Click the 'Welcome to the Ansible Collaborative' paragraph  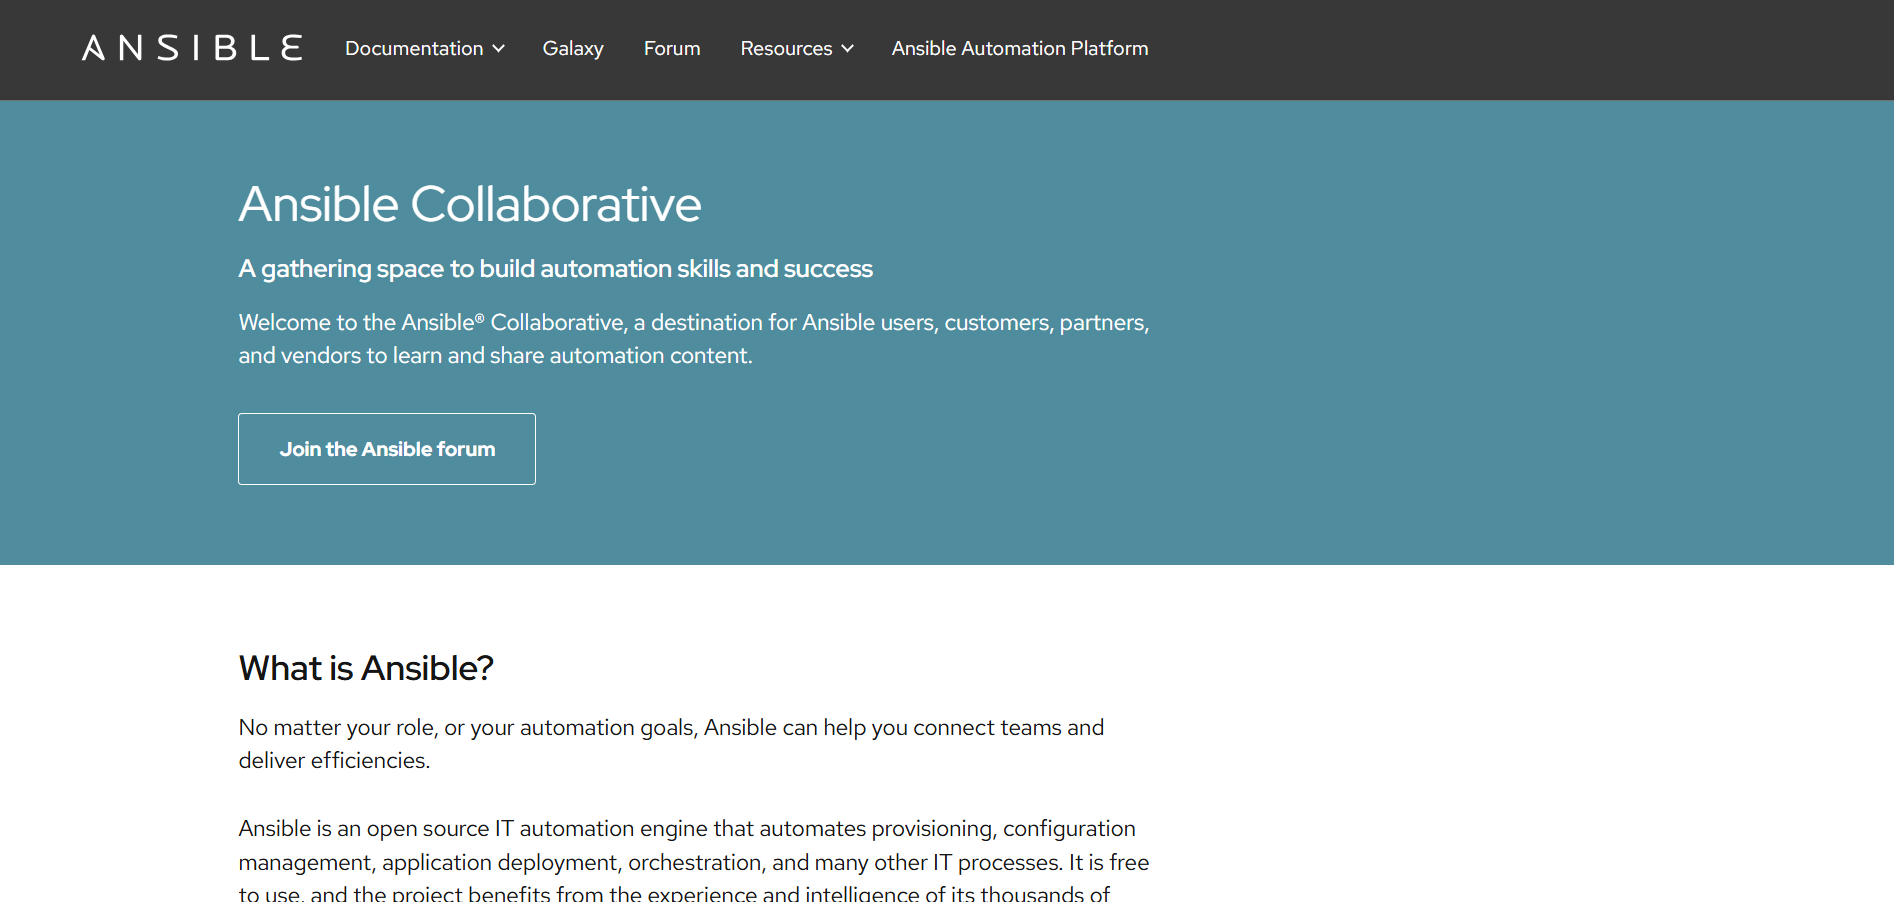pos(694,339)
